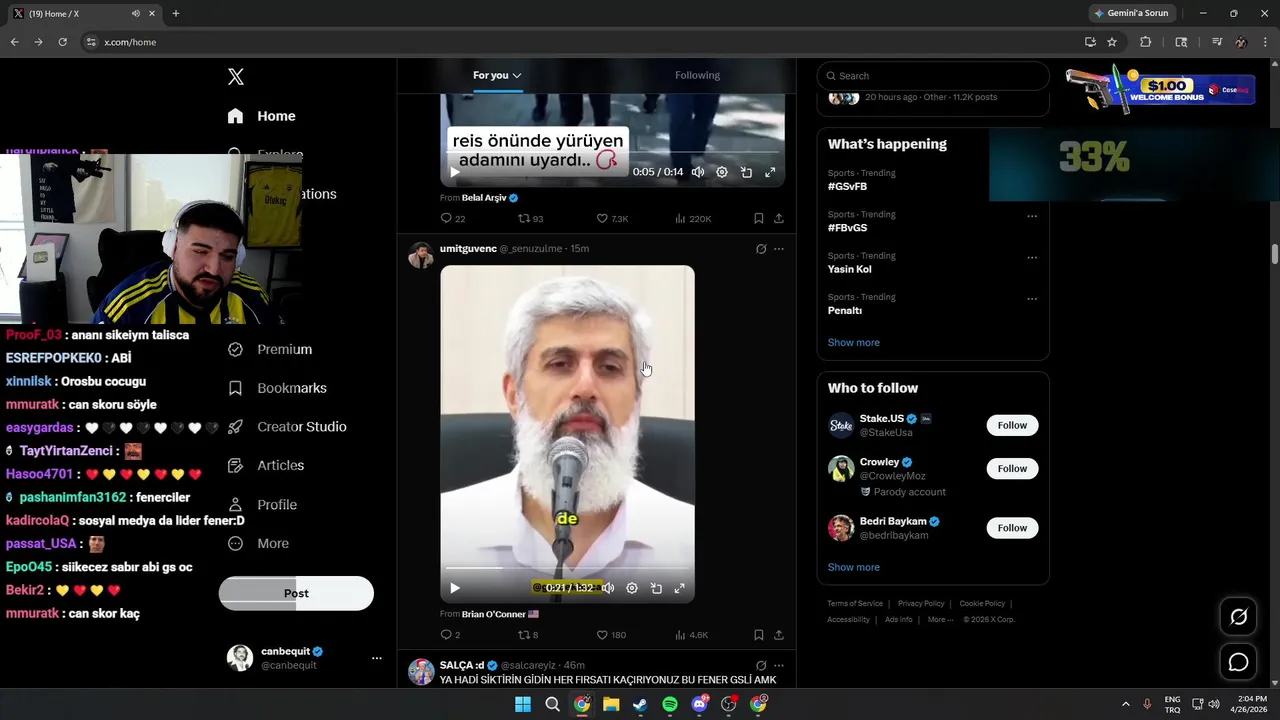The image size is (1280, 720).
Task: Open more options for Penaltı trend
Action: (1032, 299)
